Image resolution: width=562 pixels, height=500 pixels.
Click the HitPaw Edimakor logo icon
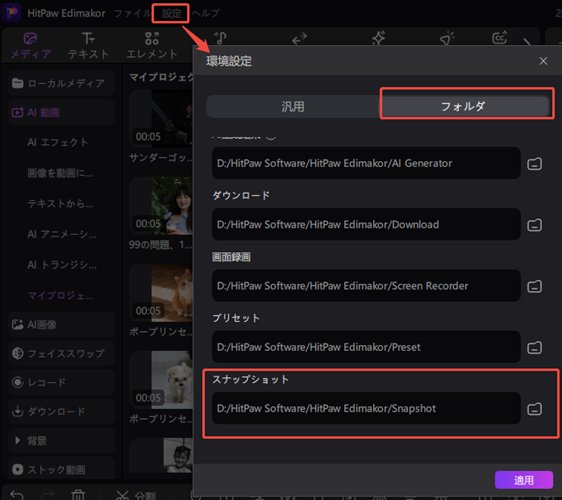(12, 13)
